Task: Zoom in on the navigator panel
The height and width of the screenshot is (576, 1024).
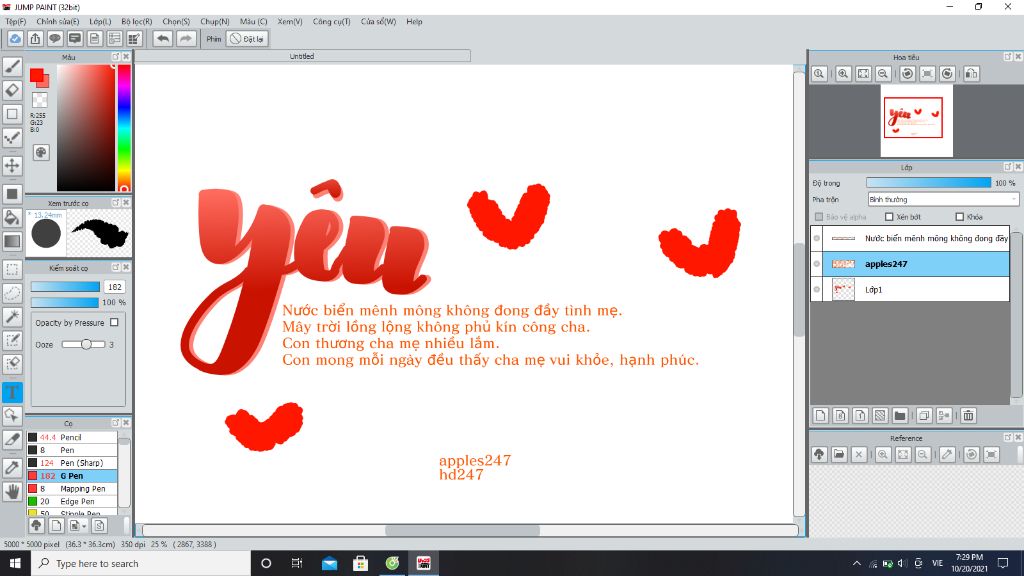Action: (x=843, y=74)
